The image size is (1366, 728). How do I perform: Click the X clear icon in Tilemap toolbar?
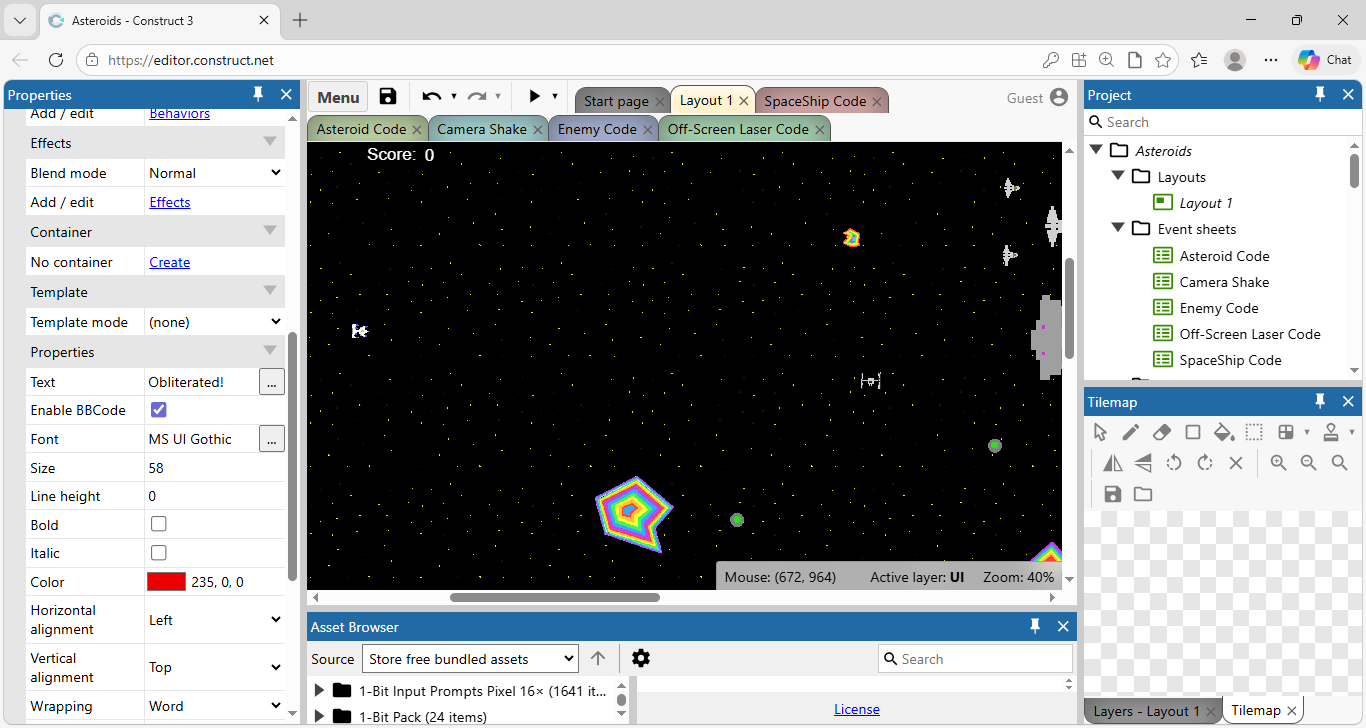(x=1236, y=463)
